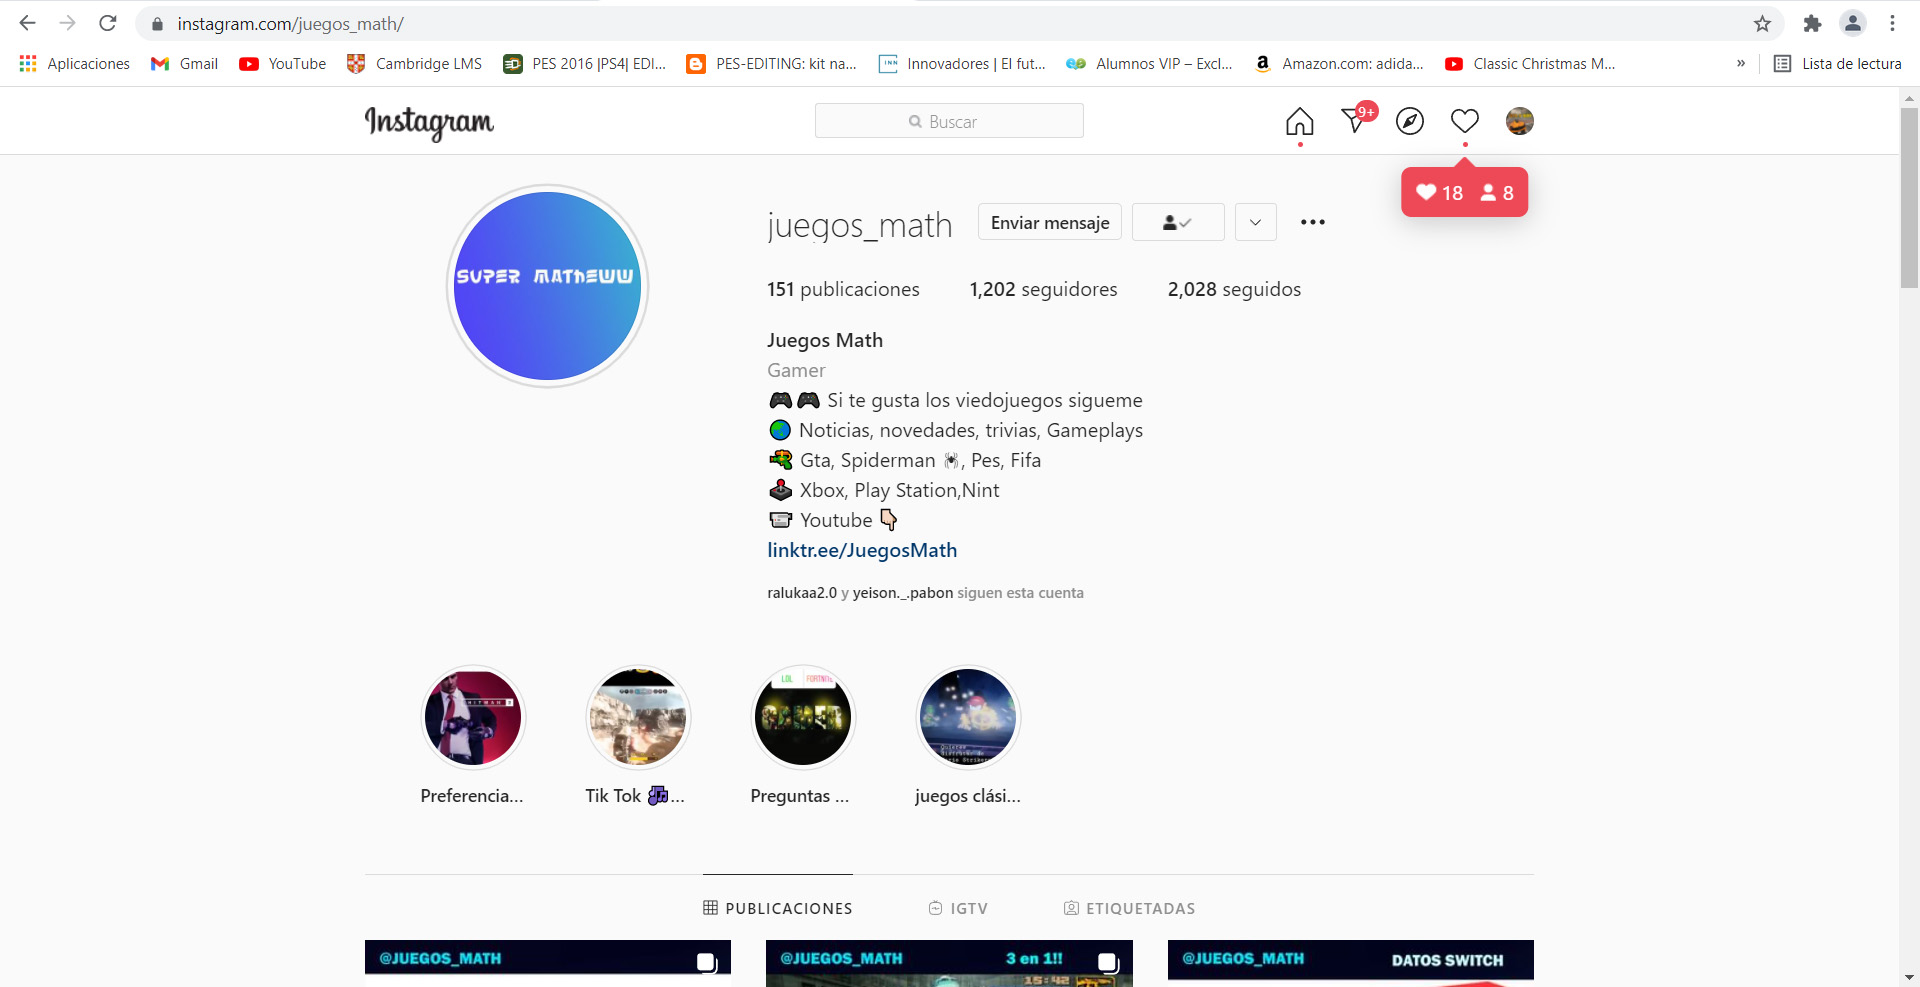The height and width of the screenshot is (987, 1920).
Task: Expand suggested accounts dropdown arrow
Action: [1256, 222]
